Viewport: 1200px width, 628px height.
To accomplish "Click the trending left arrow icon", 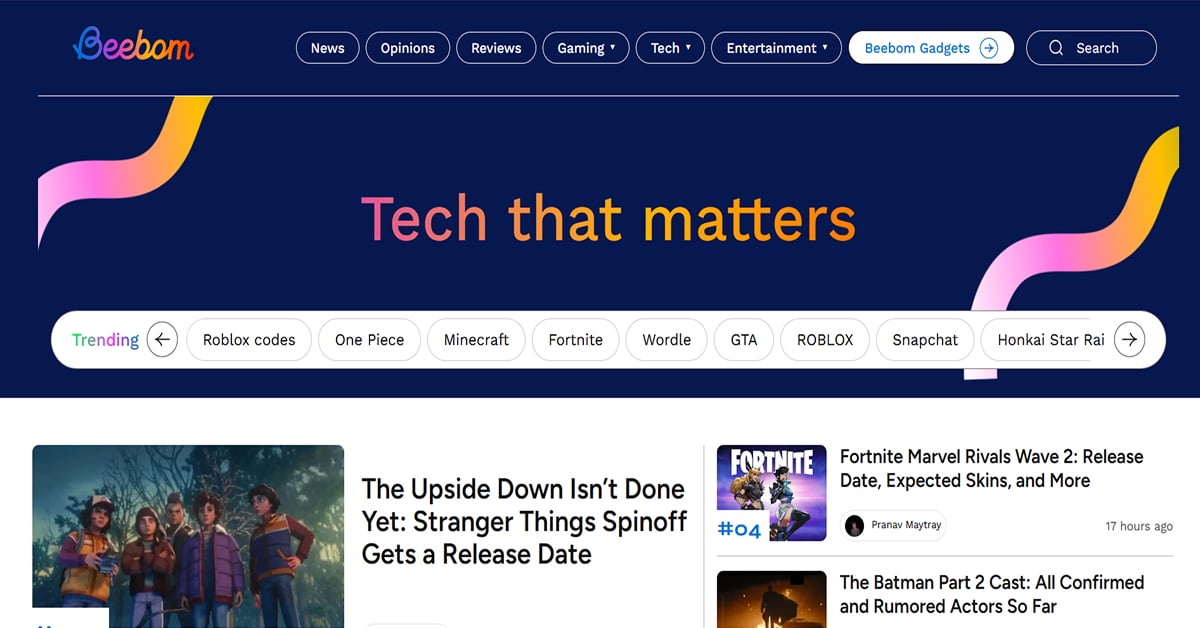I will (162, 340).
